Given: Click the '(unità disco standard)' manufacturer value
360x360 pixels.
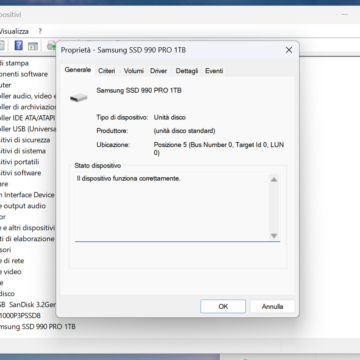Looking at the screenshot, I should 184,131.
